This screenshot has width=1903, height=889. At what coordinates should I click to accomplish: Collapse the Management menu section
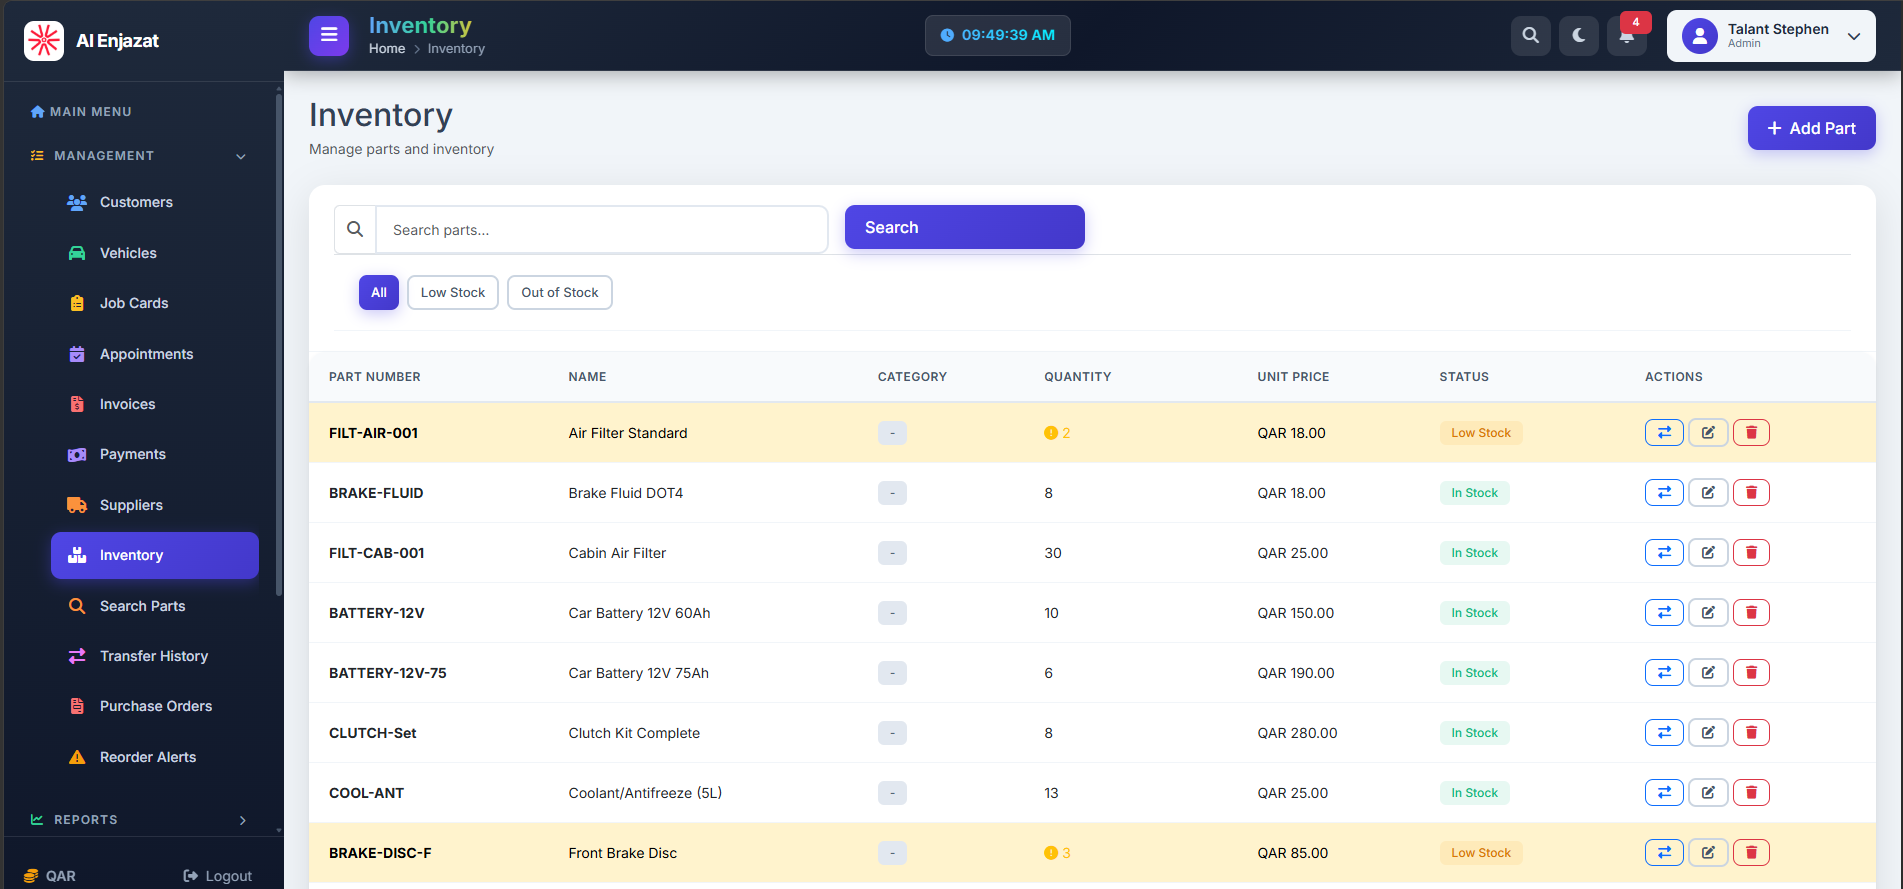point(138,156)
